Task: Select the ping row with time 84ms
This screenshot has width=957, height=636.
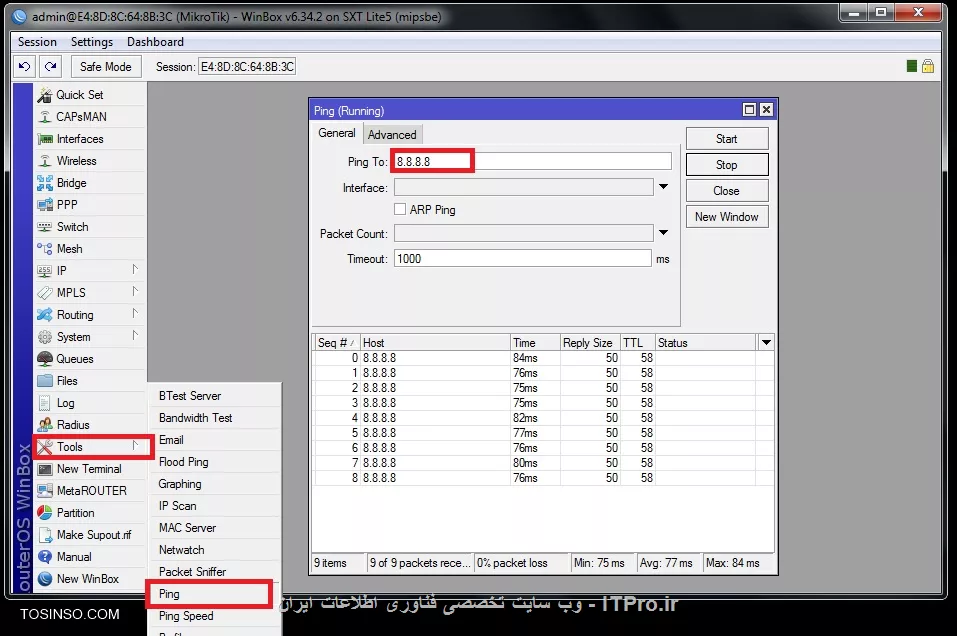Action: pos(543,358)
